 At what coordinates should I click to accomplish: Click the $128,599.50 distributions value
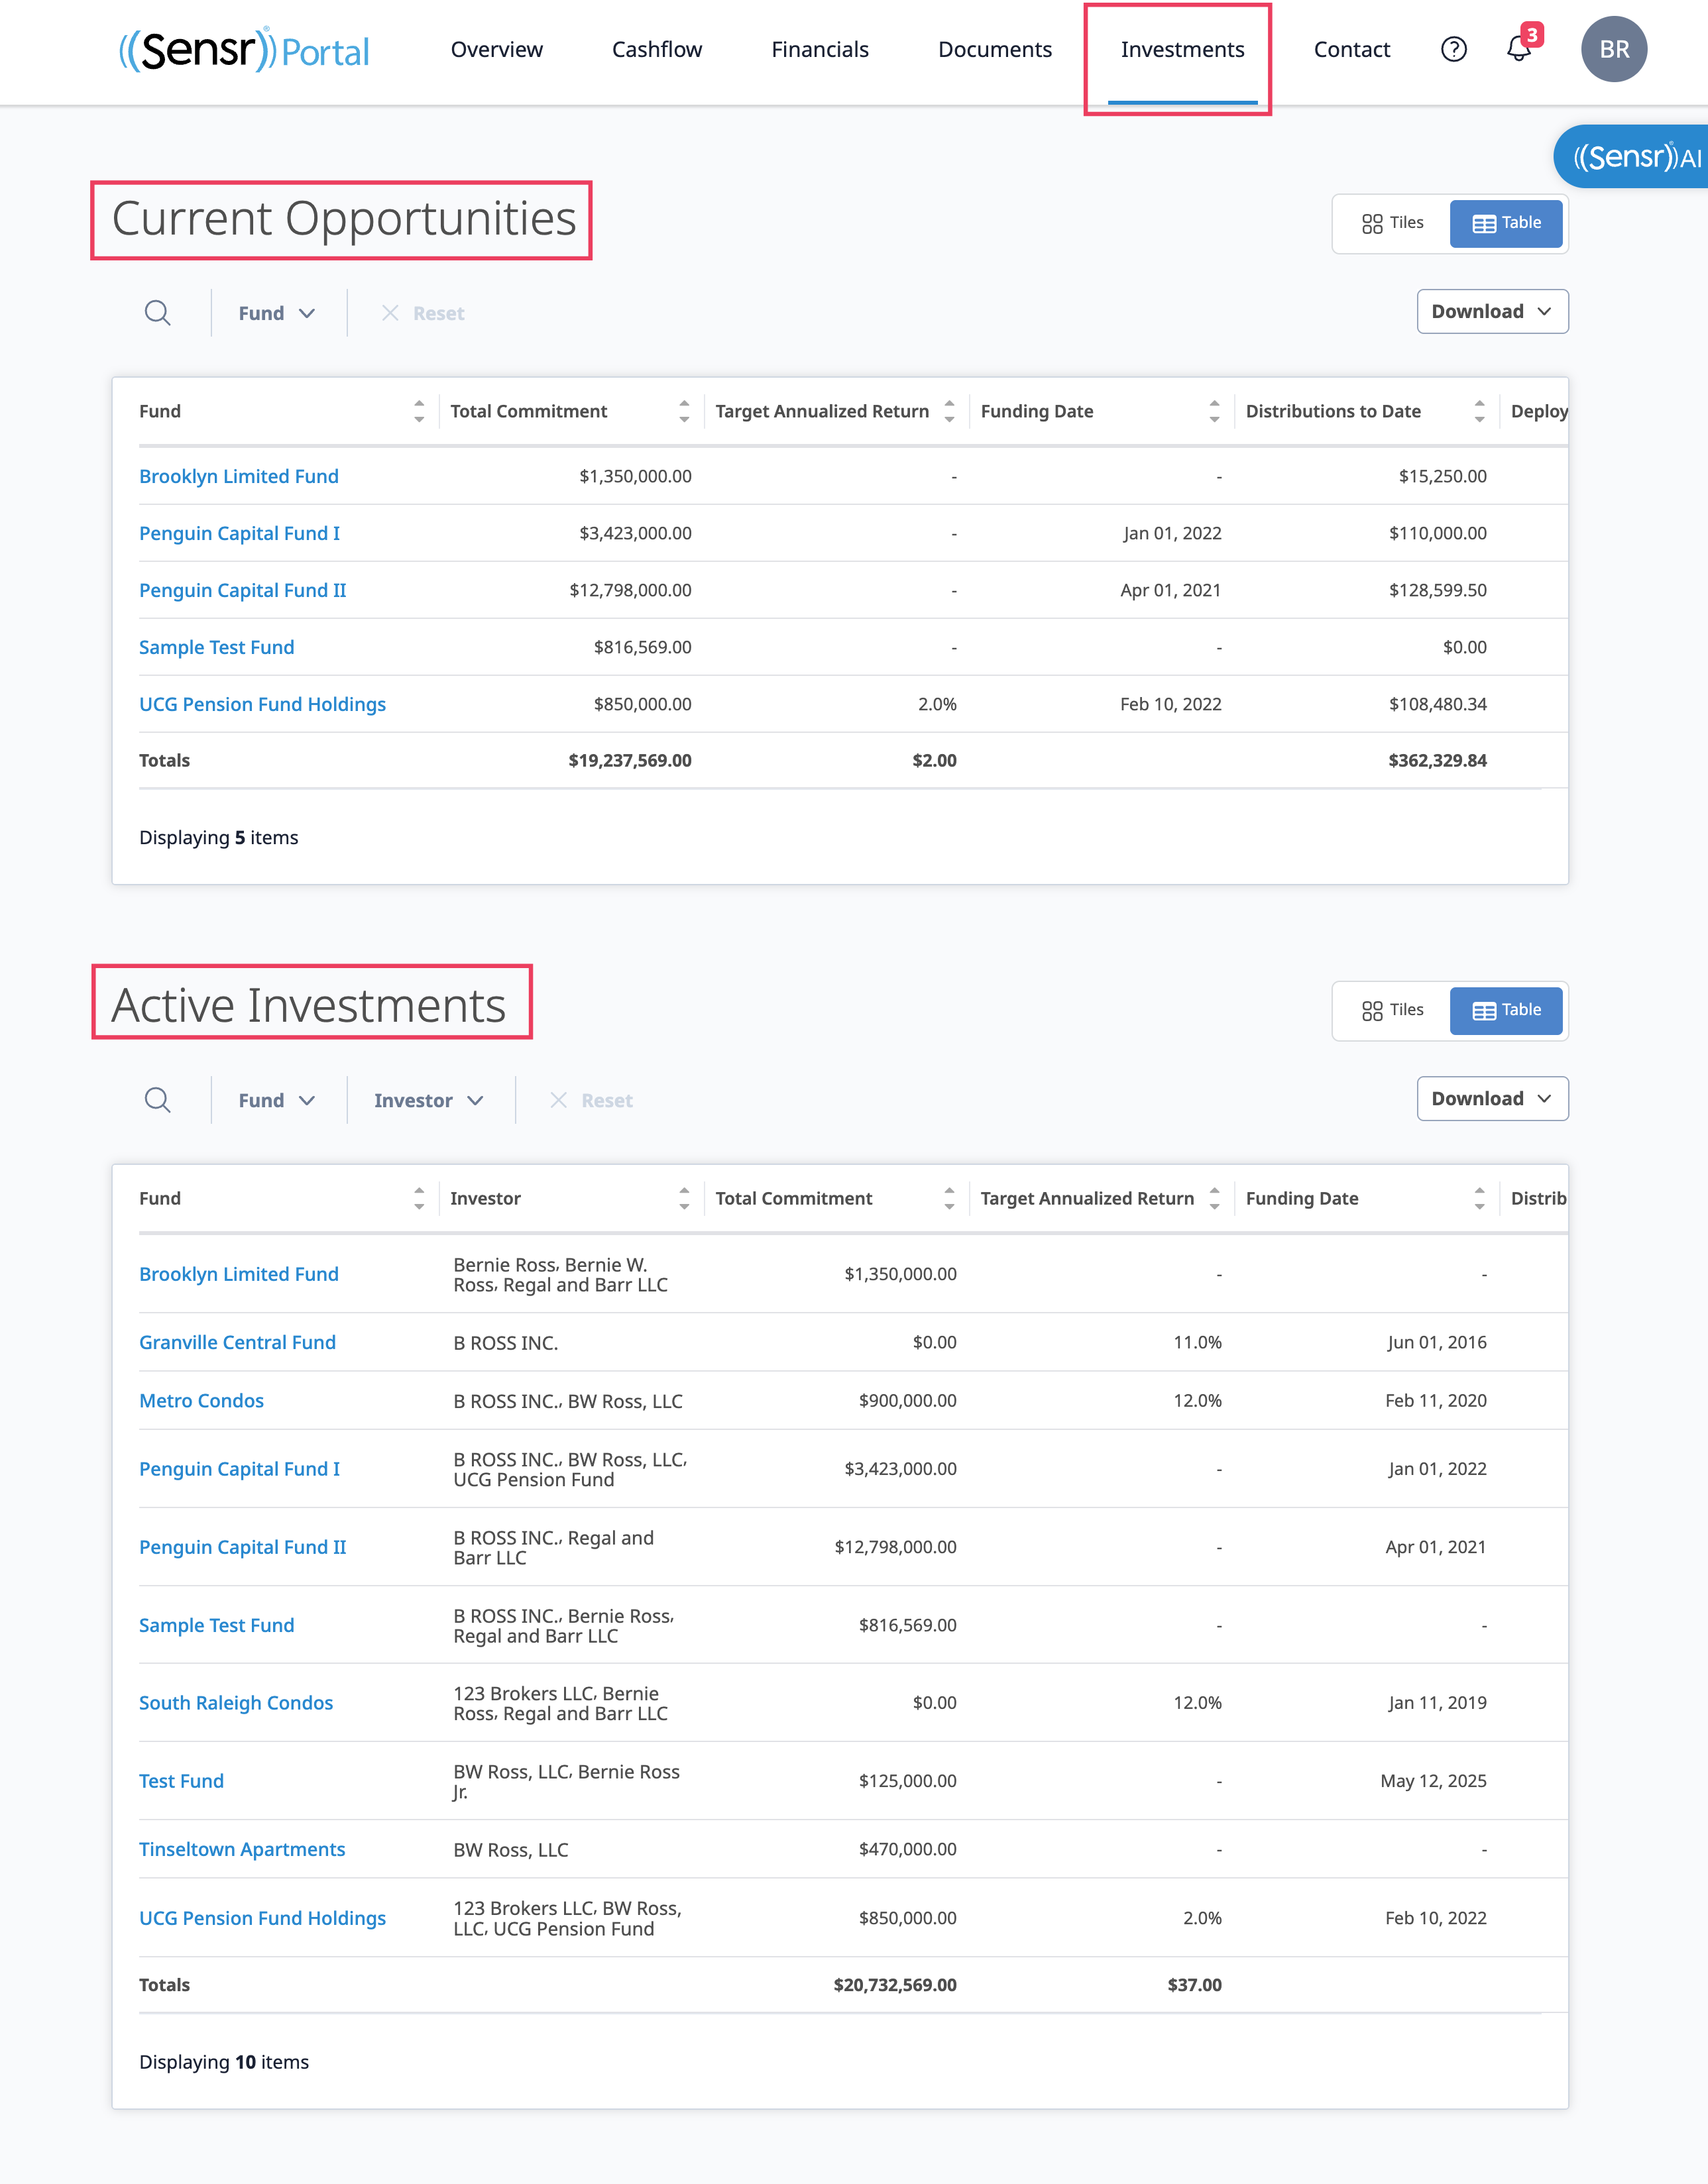click(x=1437, y=590)
